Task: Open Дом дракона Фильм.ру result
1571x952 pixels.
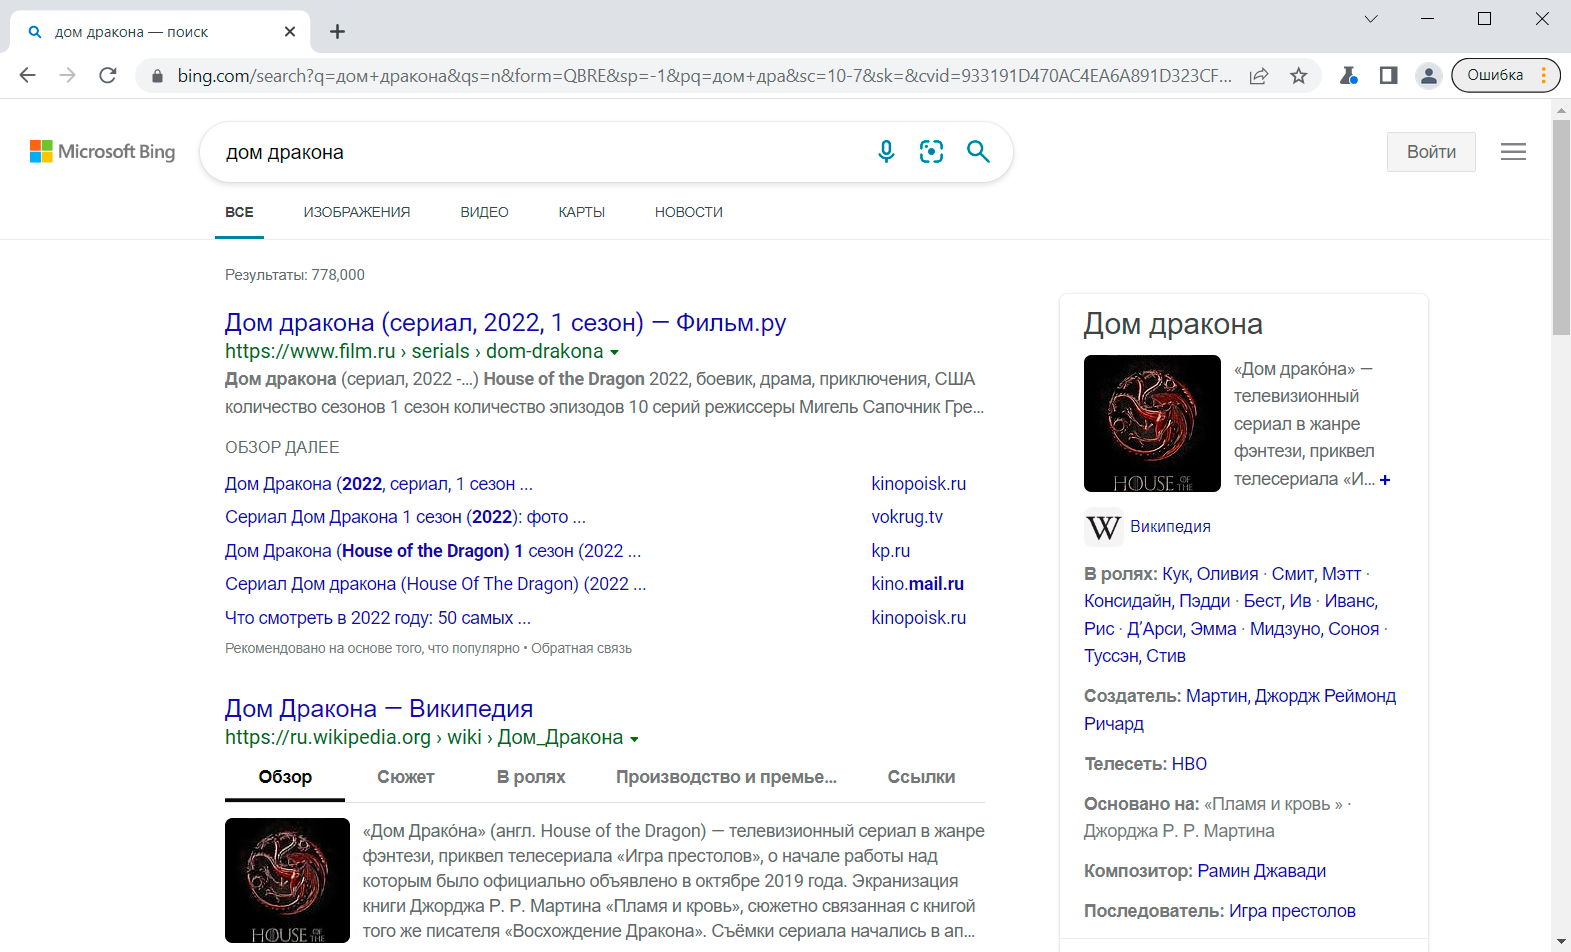Action: pyautogui.click(x=505, y=323)
